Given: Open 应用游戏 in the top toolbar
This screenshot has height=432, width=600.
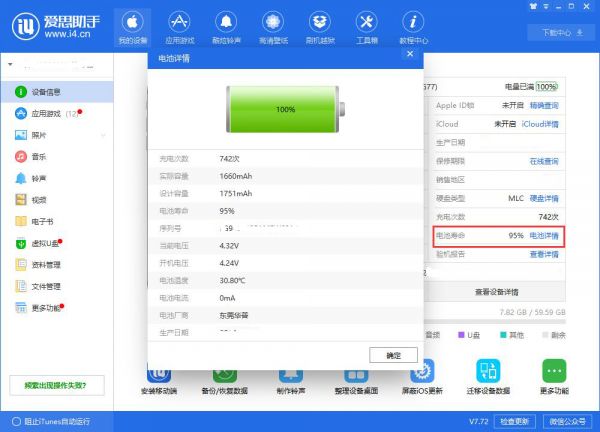Looking at the screenshot, I should point(179,28).
